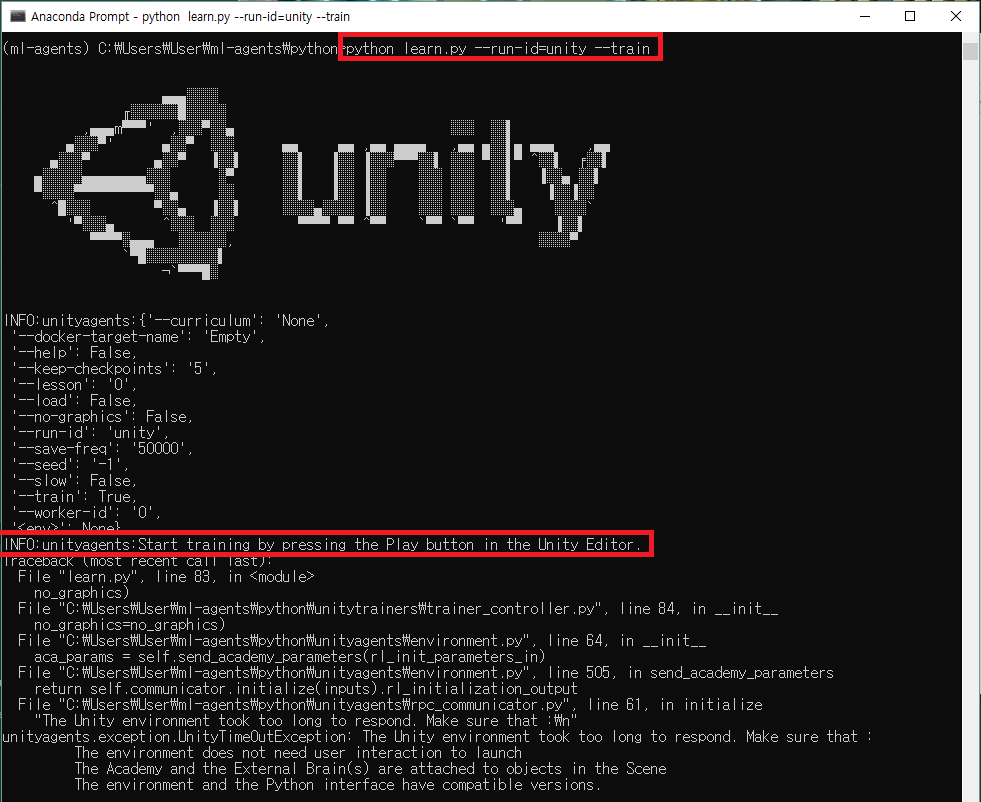Screen dimensions: 981x802
Task: Click 'The environment and the Python interface' line
Action: click(x=338, y=784)
